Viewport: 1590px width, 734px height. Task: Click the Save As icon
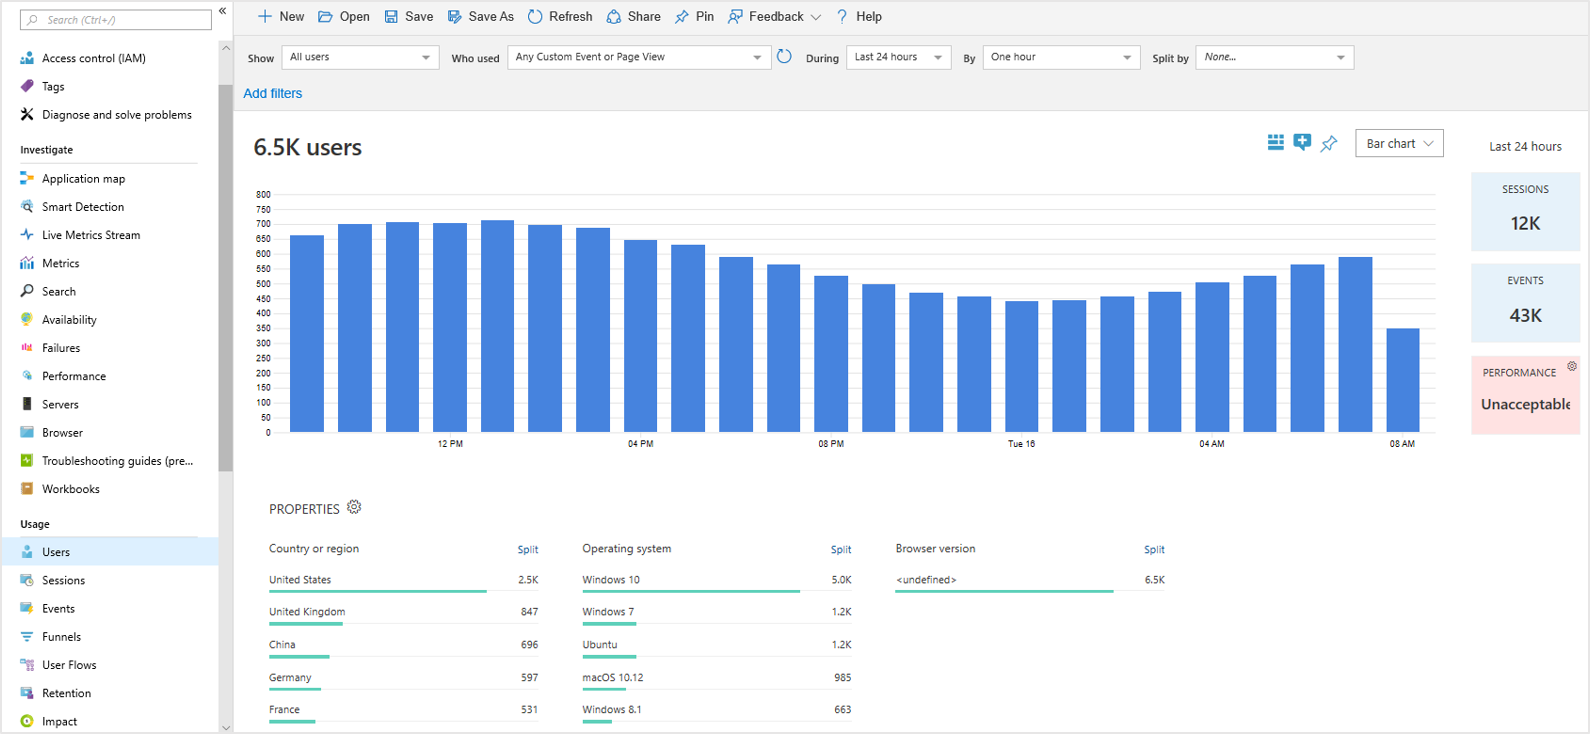coord(454,16)
